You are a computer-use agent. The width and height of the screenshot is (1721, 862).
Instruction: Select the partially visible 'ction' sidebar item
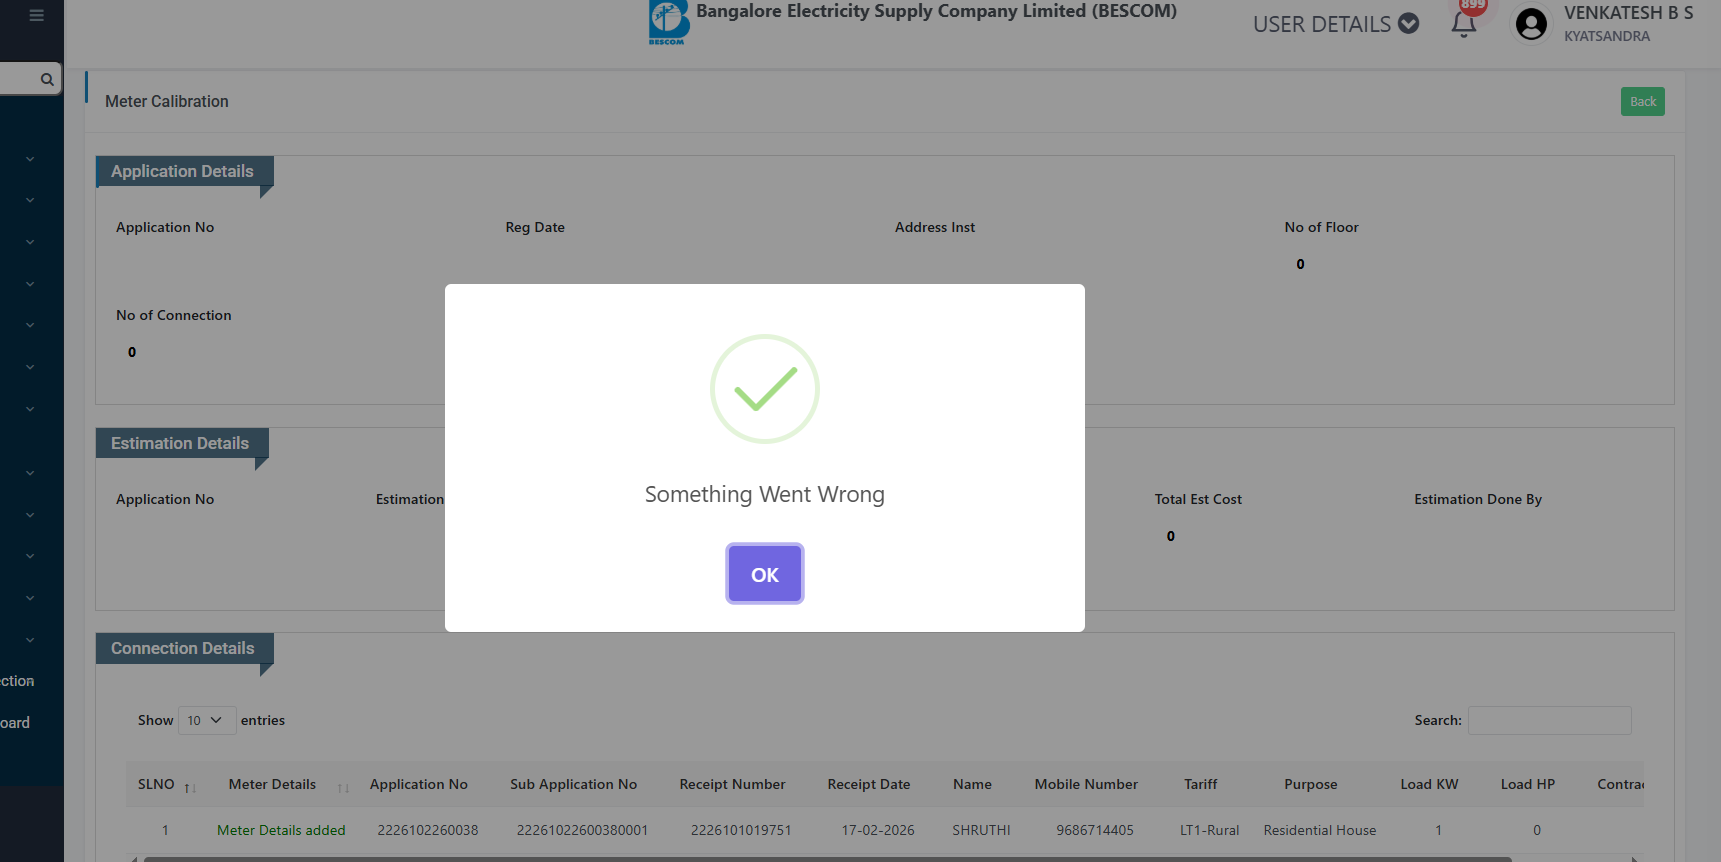18,681
